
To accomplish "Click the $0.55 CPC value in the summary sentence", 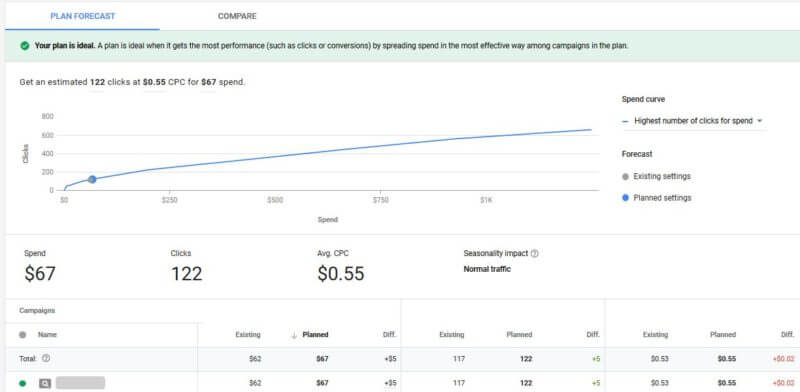I will coord(154,82).
